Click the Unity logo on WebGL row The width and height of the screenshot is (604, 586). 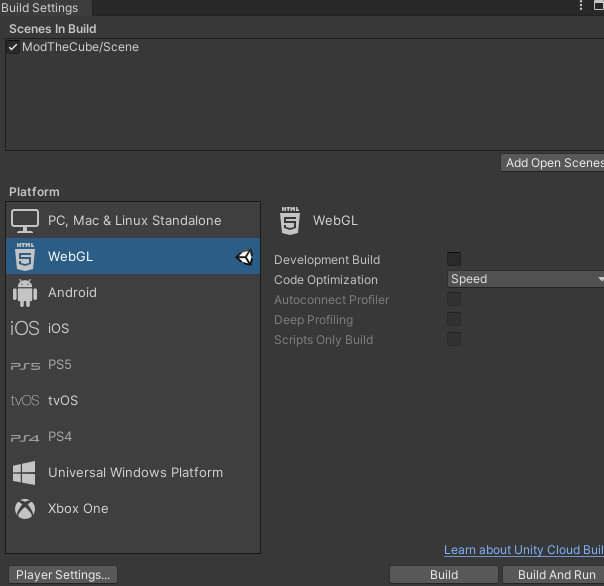tap(244, 257)
